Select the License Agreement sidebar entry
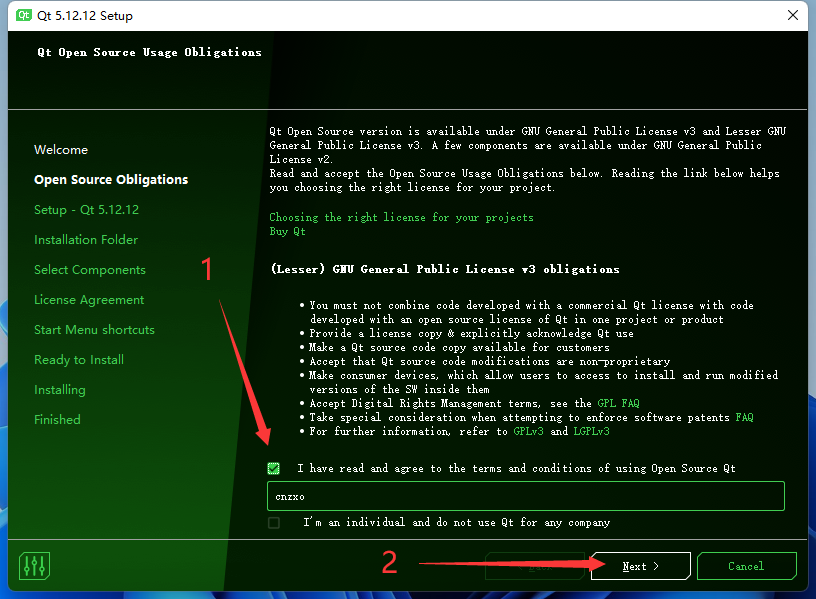 coord(88,299)
